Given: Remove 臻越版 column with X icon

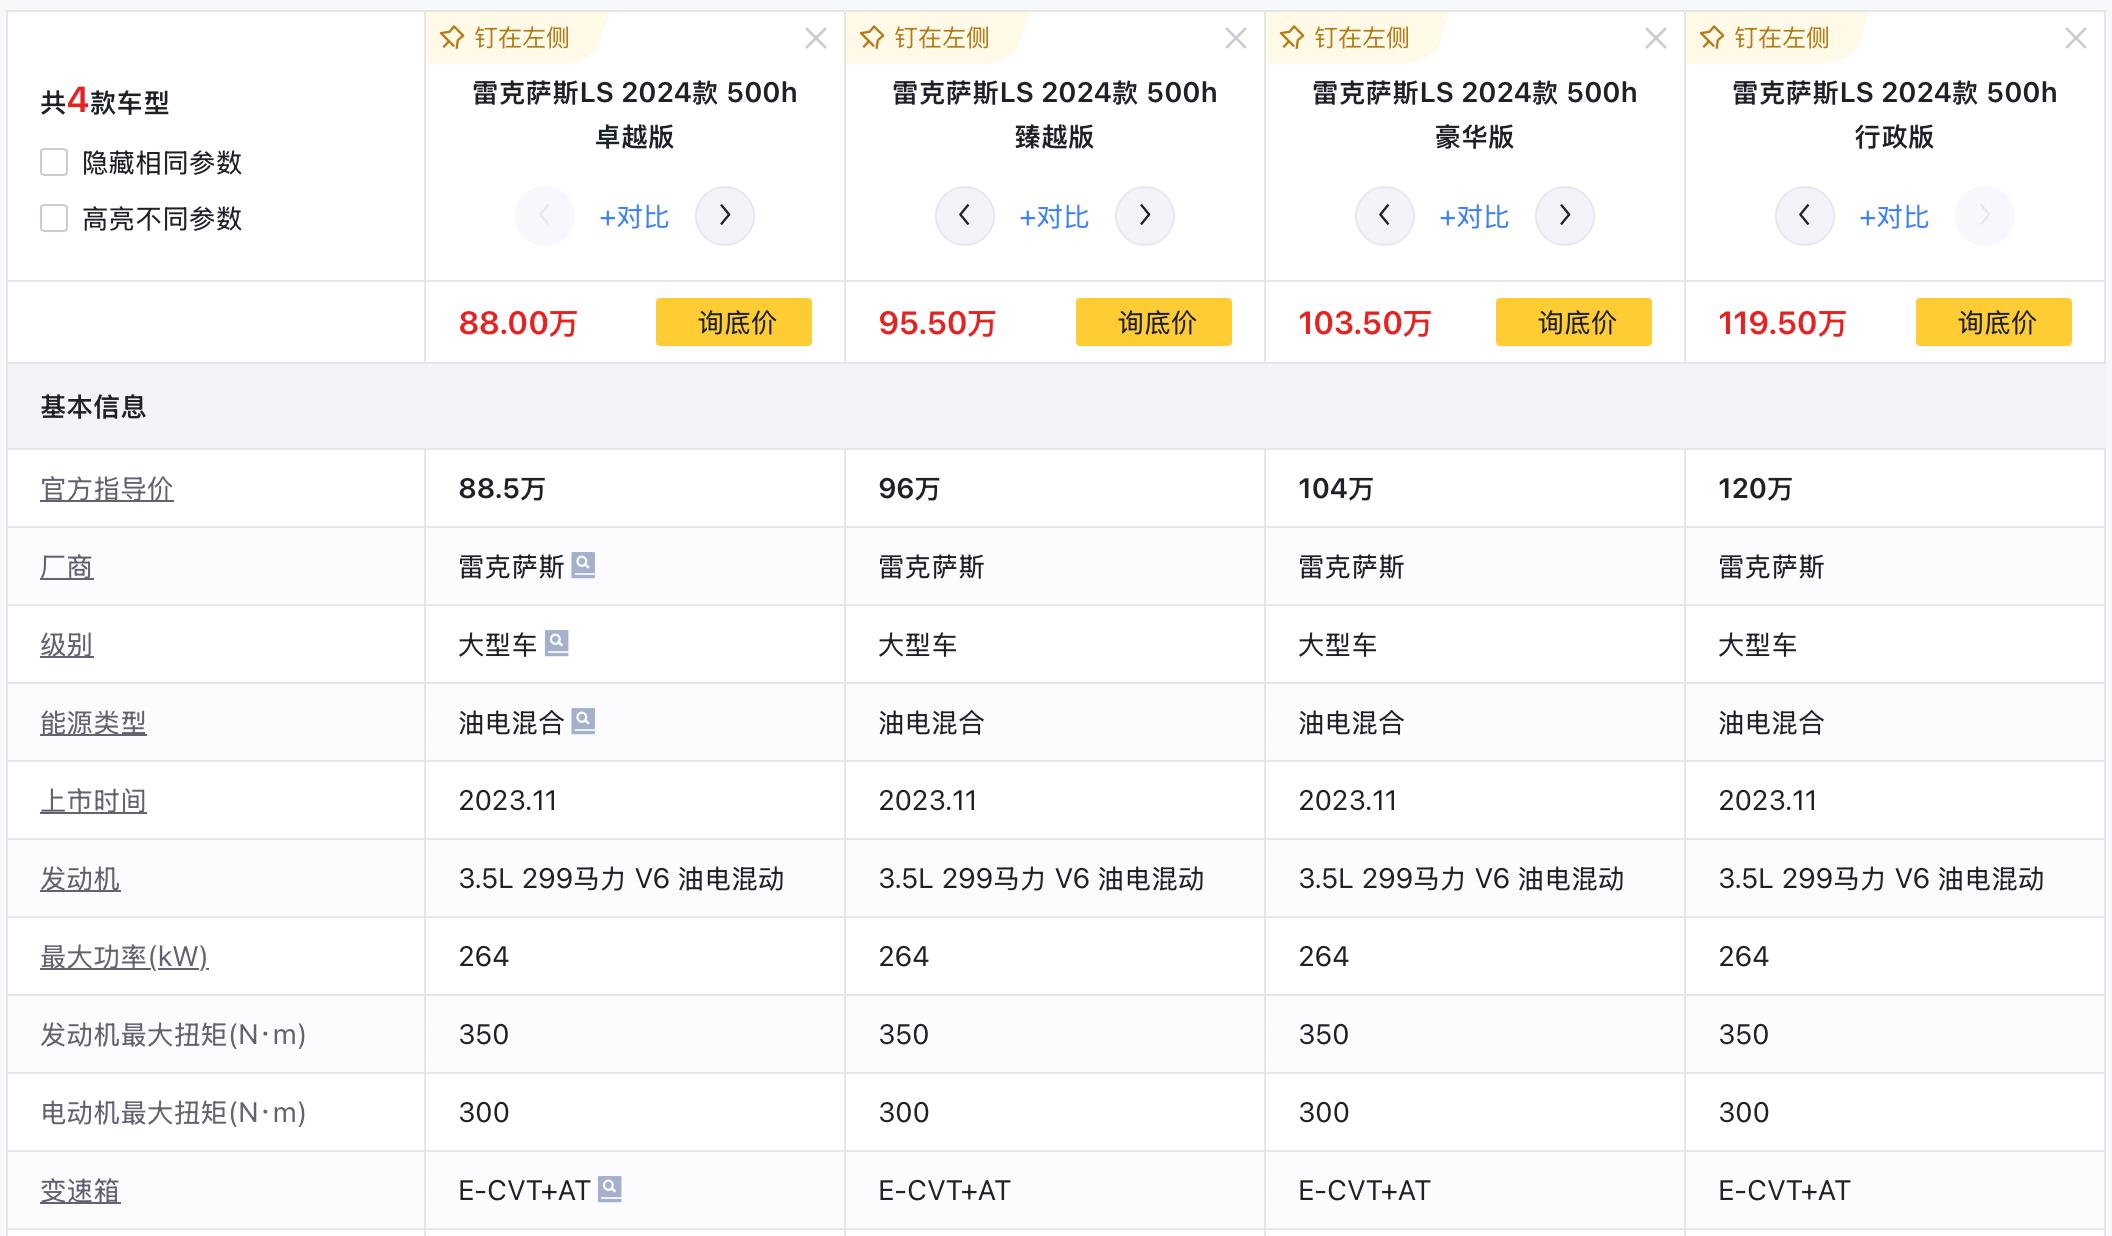Looking at the screenshot, I should 1236,39.
